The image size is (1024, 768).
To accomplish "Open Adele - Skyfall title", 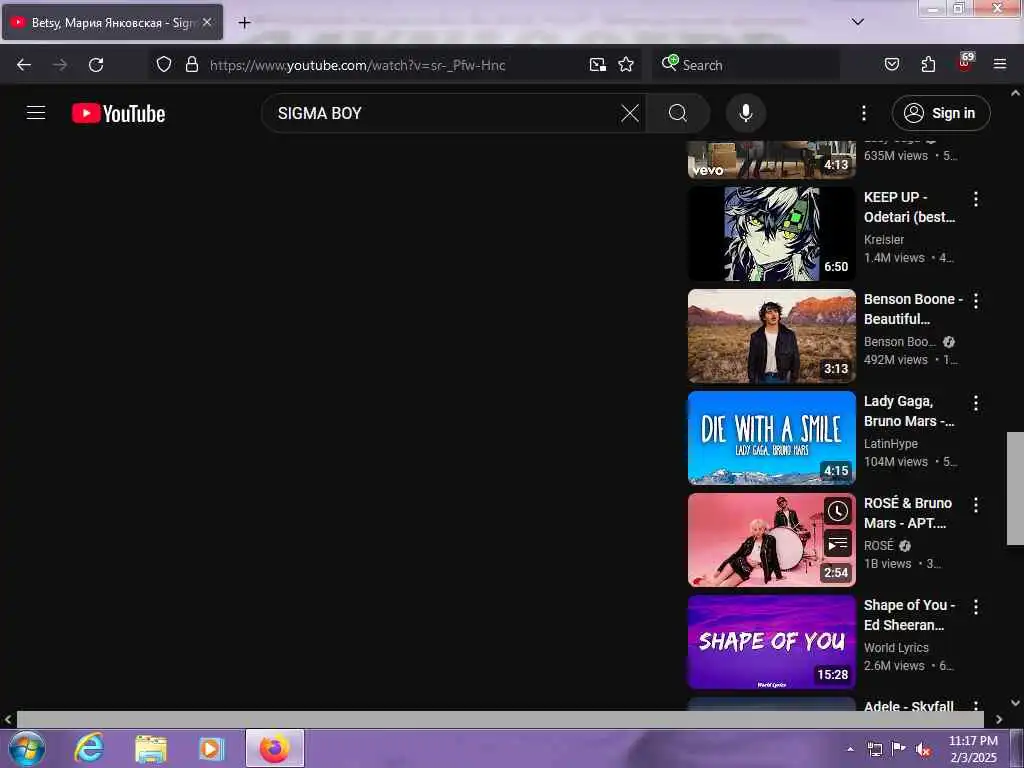I will click(x=908, y=706).
